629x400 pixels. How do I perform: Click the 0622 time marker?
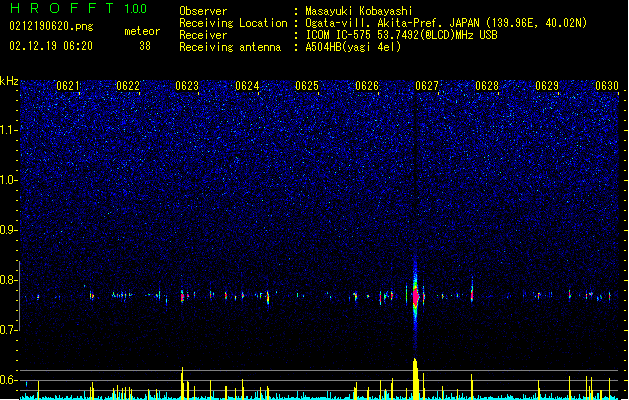(128, 86)
